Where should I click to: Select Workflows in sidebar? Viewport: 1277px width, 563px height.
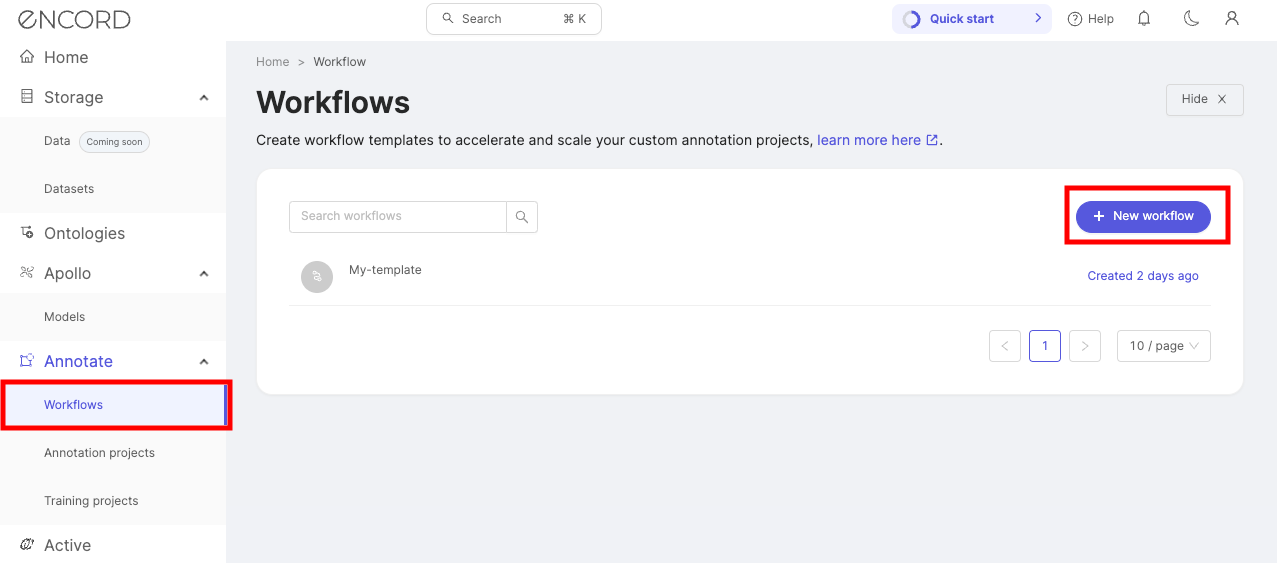pos(113,405)
